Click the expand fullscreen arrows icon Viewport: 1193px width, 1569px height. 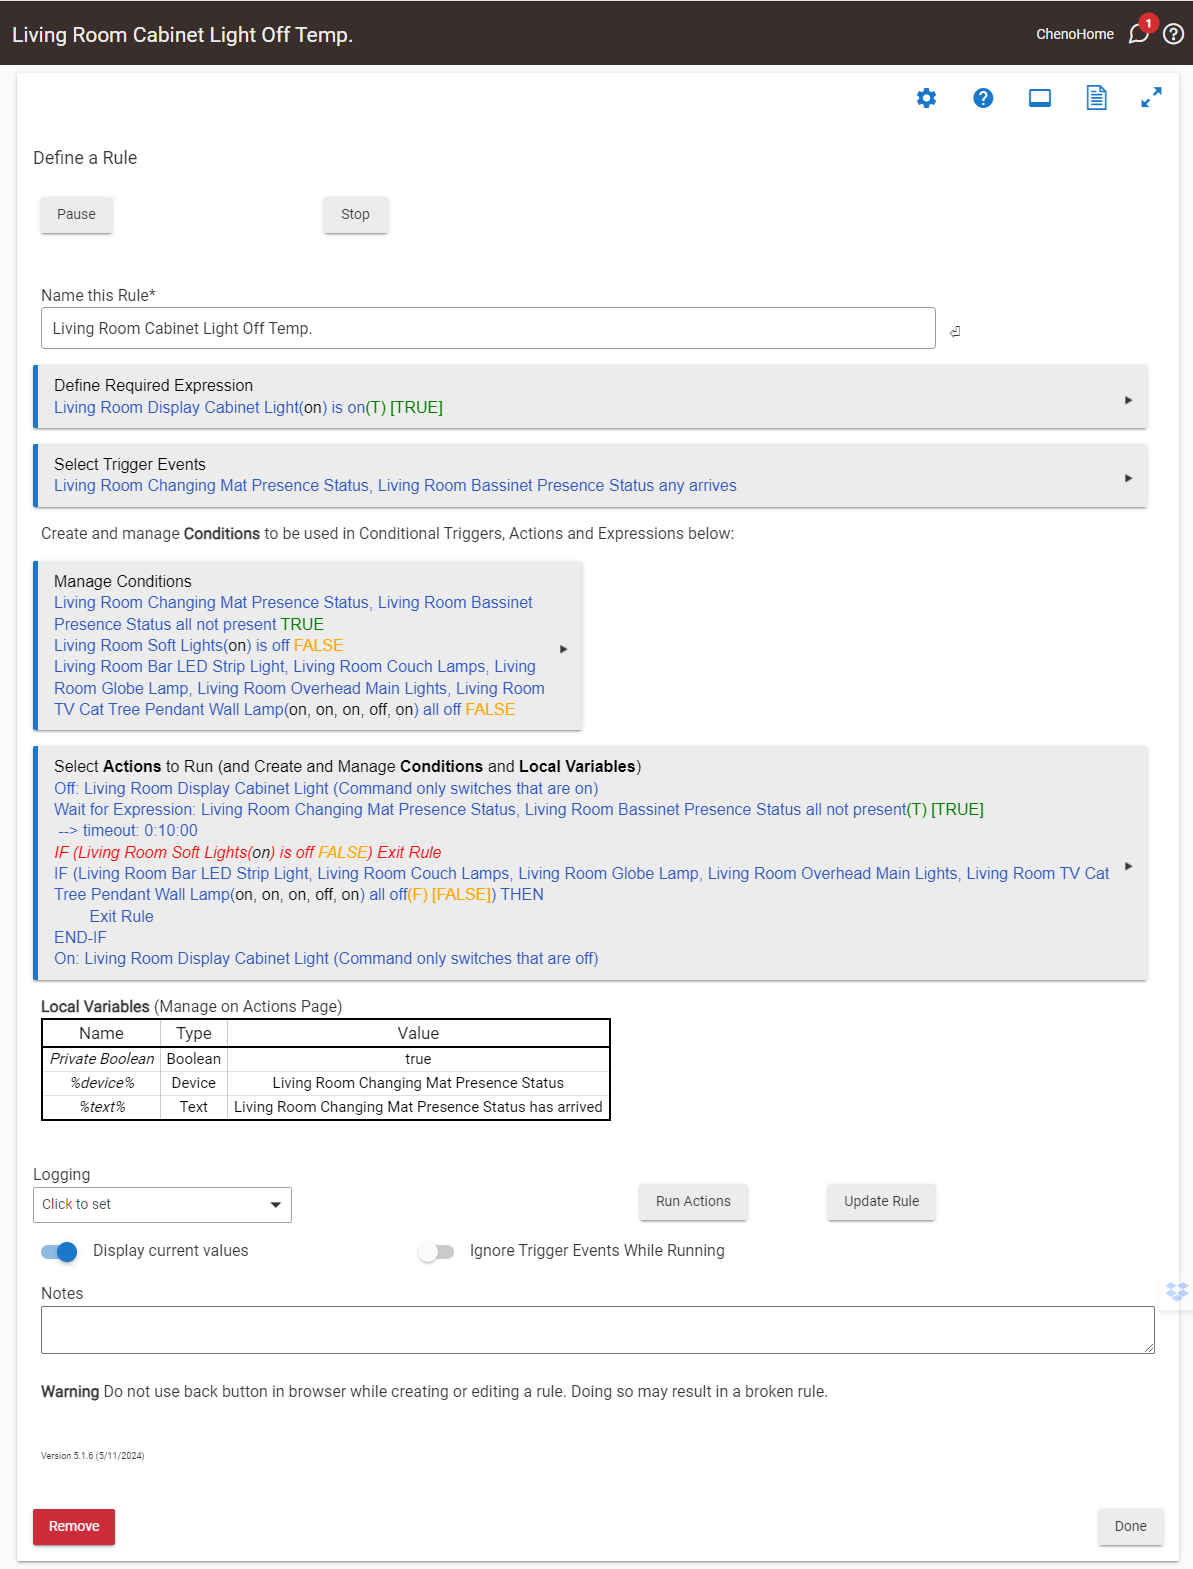point(1151,98)
